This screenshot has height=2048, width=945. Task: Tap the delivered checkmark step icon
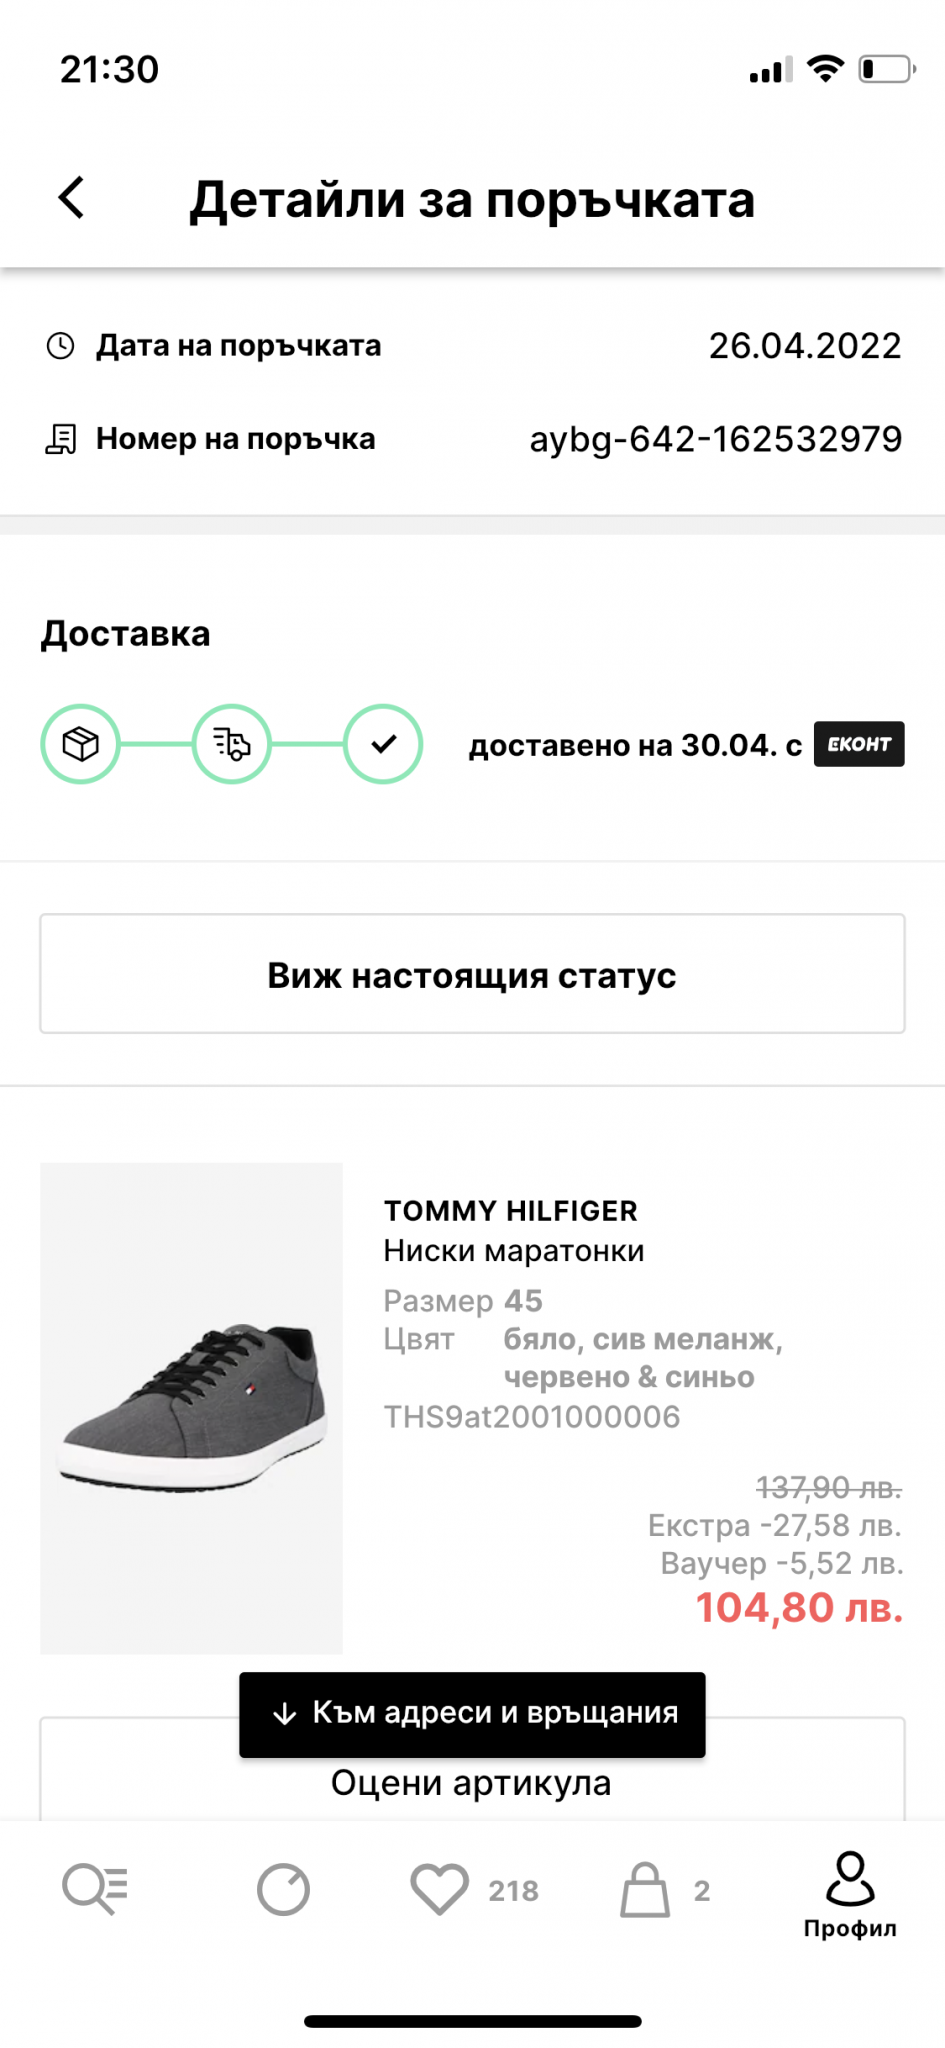point(383,744)
